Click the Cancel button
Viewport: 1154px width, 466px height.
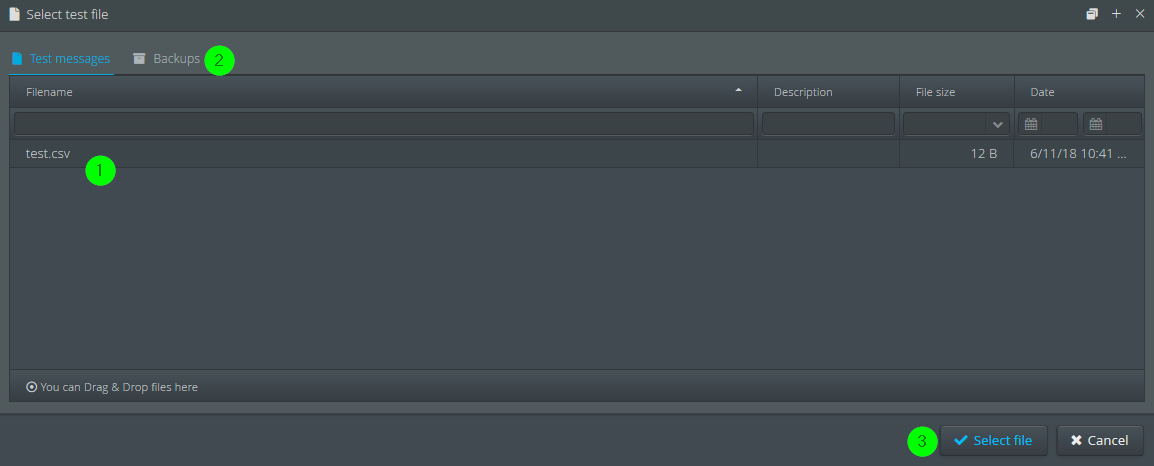coord(1100,440)
